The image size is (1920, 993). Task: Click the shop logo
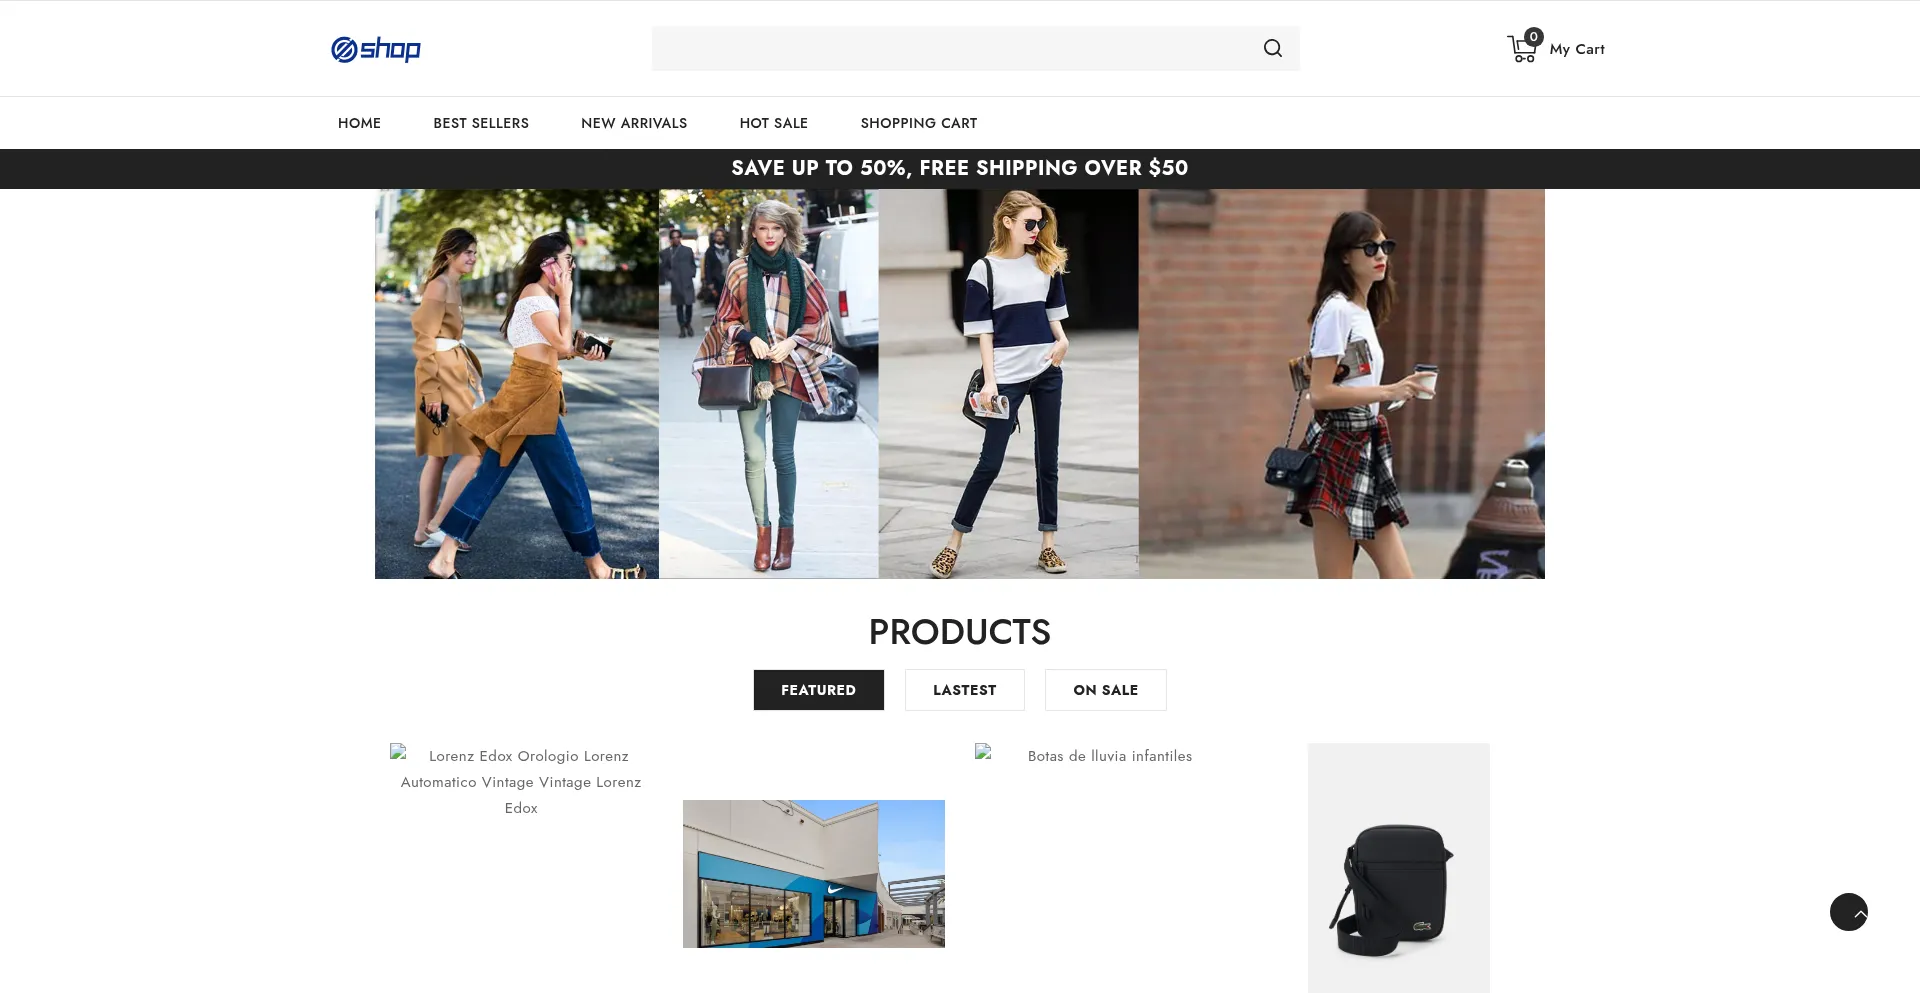376,49
